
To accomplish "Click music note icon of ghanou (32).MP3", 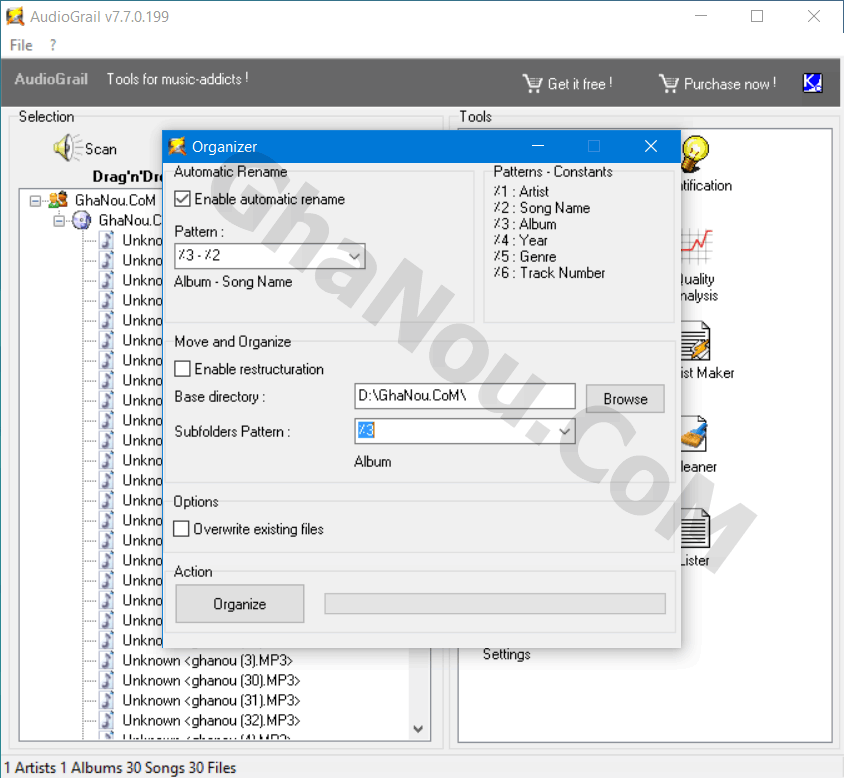I will (x=108, y=720).
